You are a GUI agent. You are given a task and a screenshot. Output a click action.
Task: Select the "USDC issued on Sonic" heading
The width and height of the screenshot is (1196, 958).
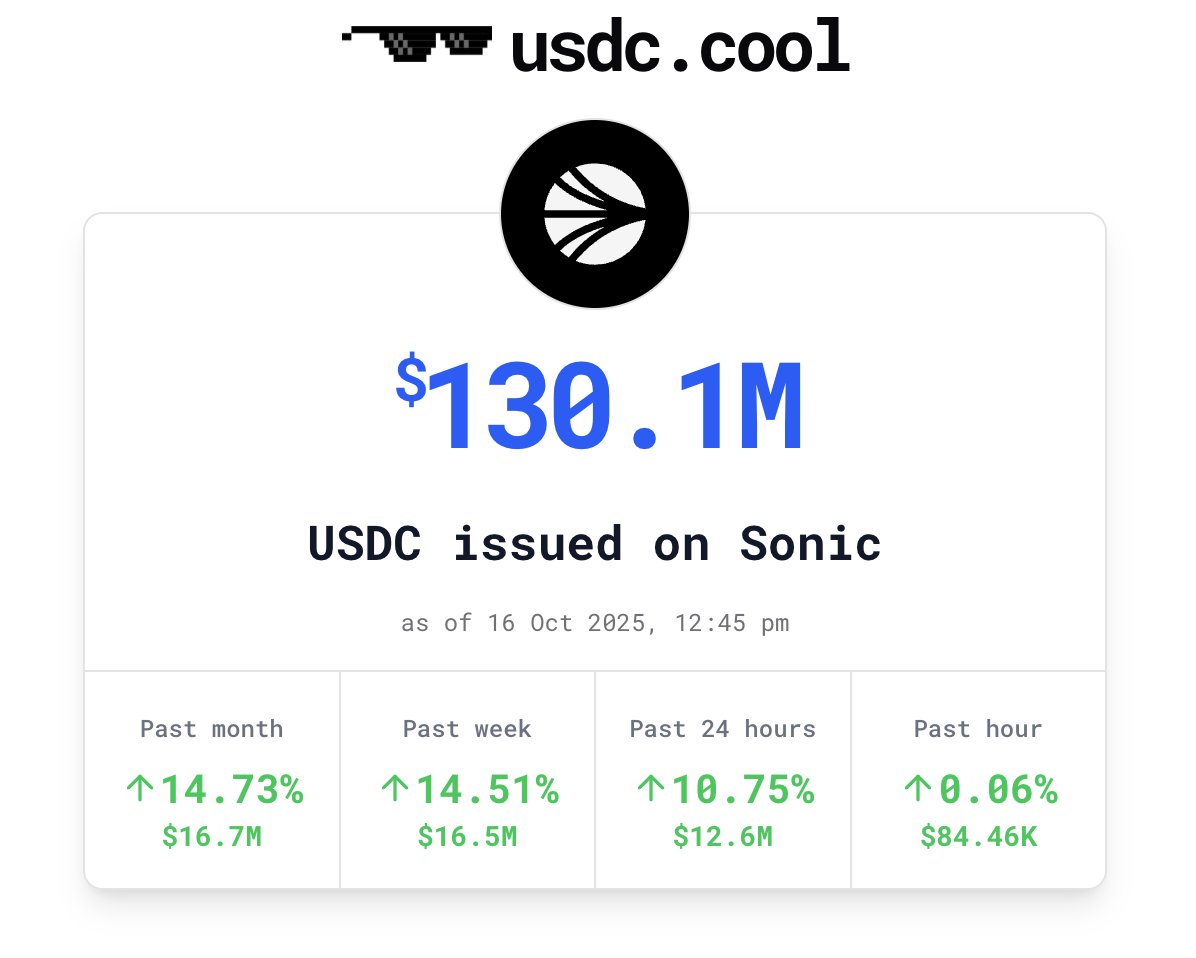pyautogui.click(x=595, y=544)
